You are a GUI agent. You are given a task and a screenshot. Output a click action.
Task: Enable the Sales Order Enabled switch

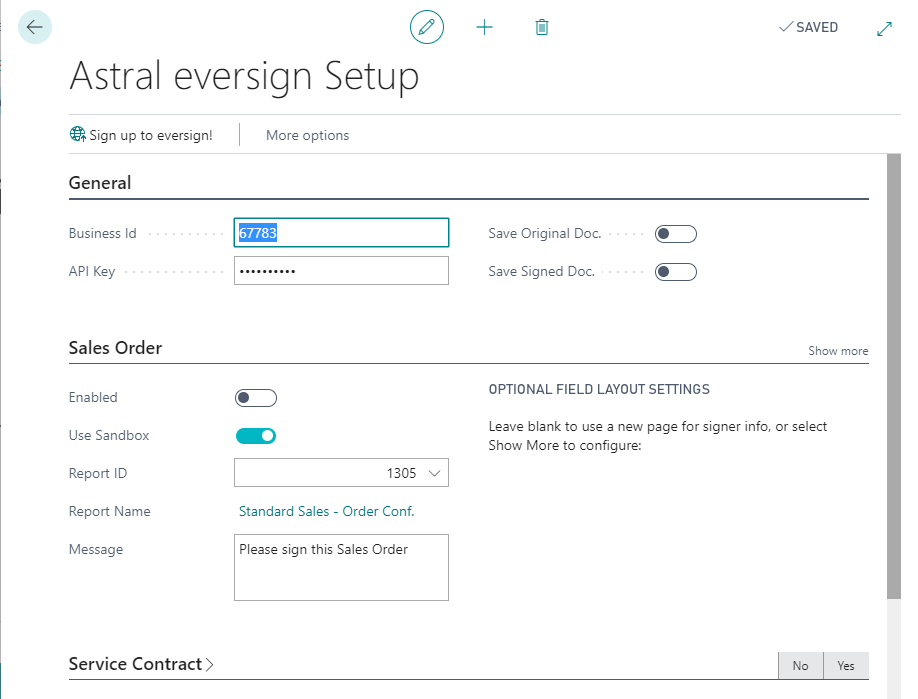coord(255,398)
